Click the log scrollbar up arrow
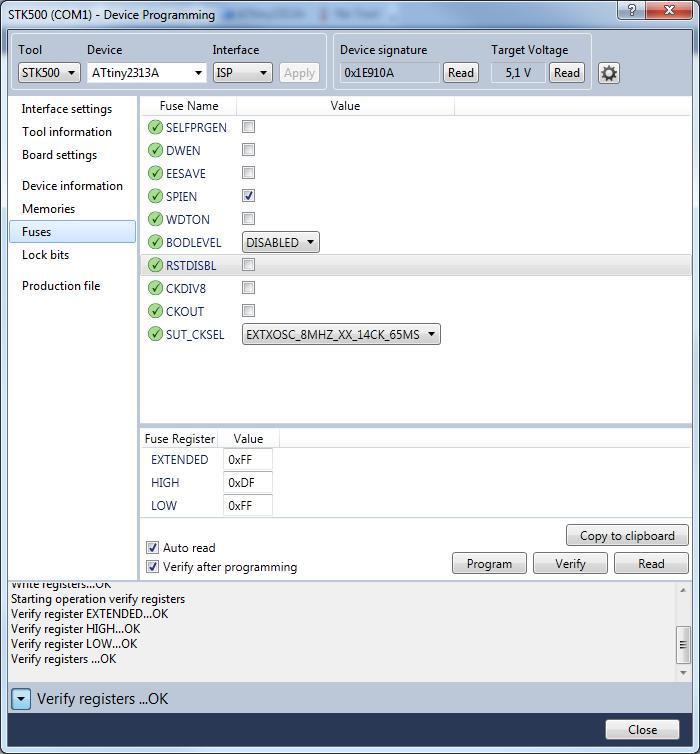The width and height of the screenshot is (700, 754). point(683,590)
